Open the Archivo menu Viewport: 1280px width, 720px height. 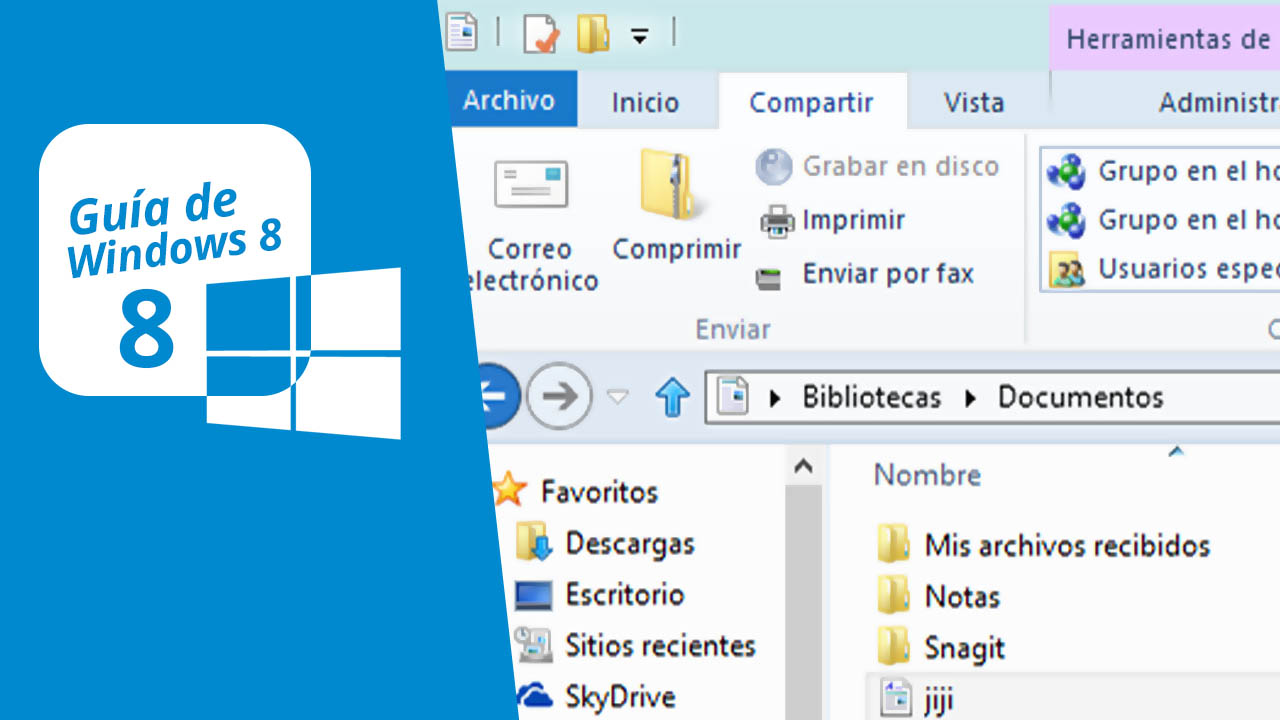pos(511,100)
